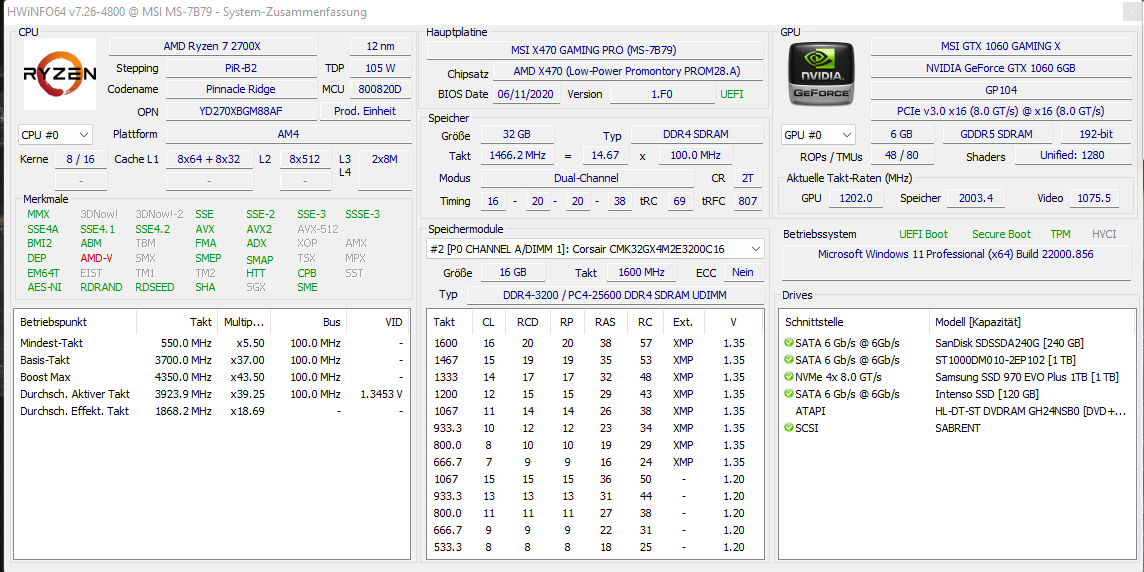
Task: Close the System-Zusammenfassung window
Action: [1132, 11]
